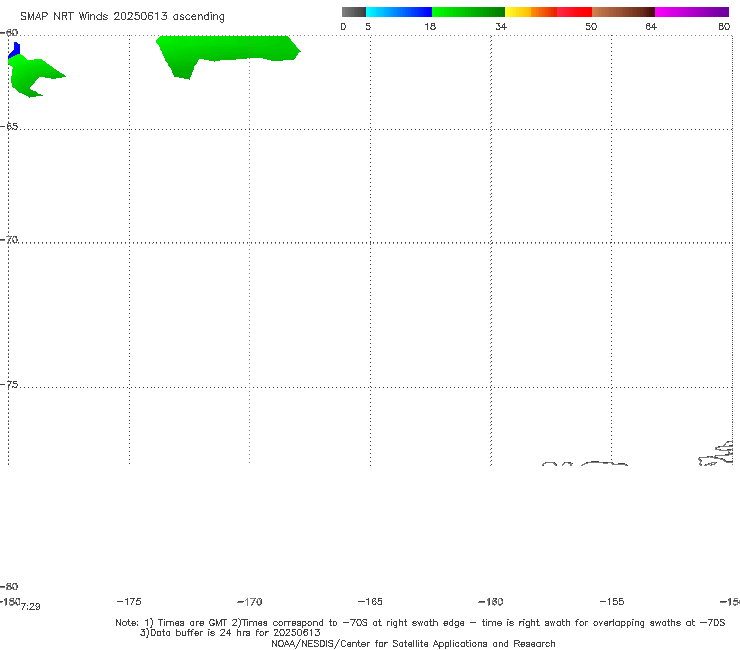Click the longitude label '-170'
Screen dimensions: 740x650
(250, 602)
